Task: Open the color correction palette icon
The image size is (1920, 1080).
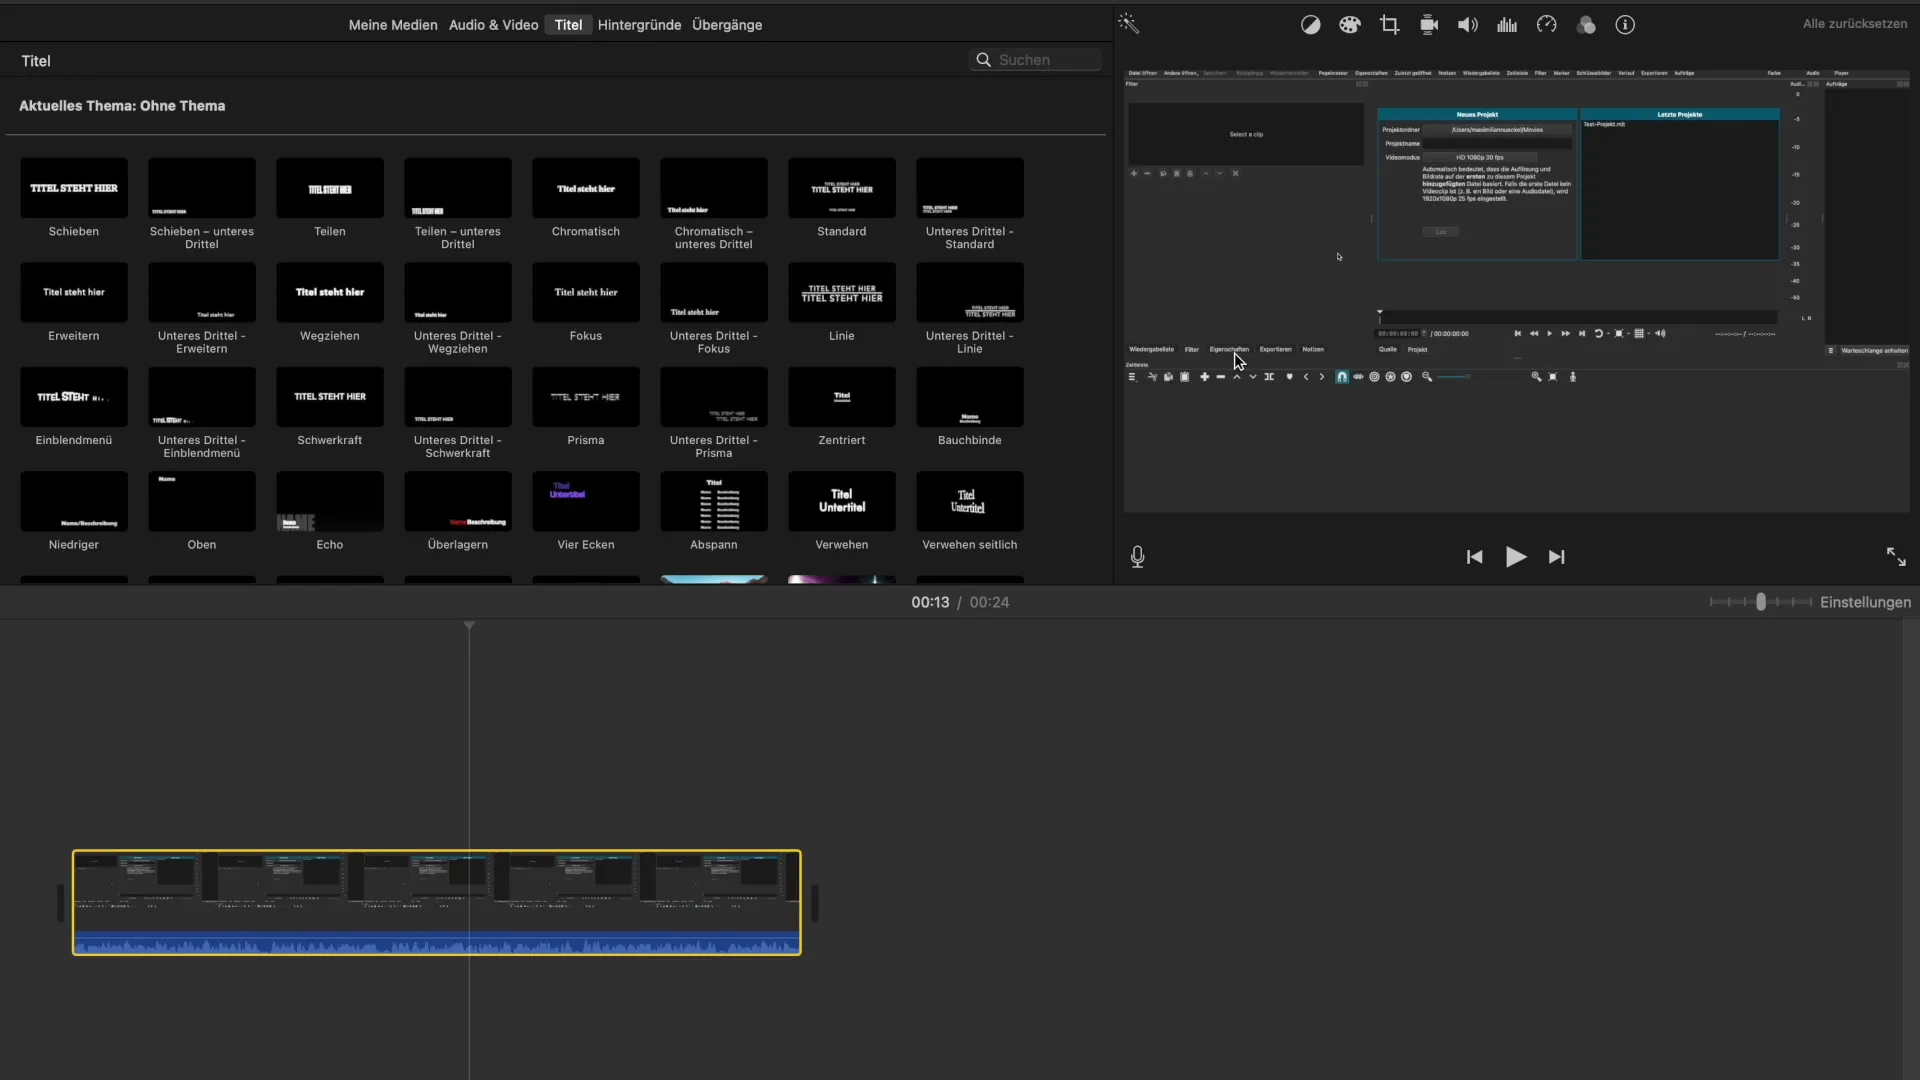Action: [x=1350, y=25]
